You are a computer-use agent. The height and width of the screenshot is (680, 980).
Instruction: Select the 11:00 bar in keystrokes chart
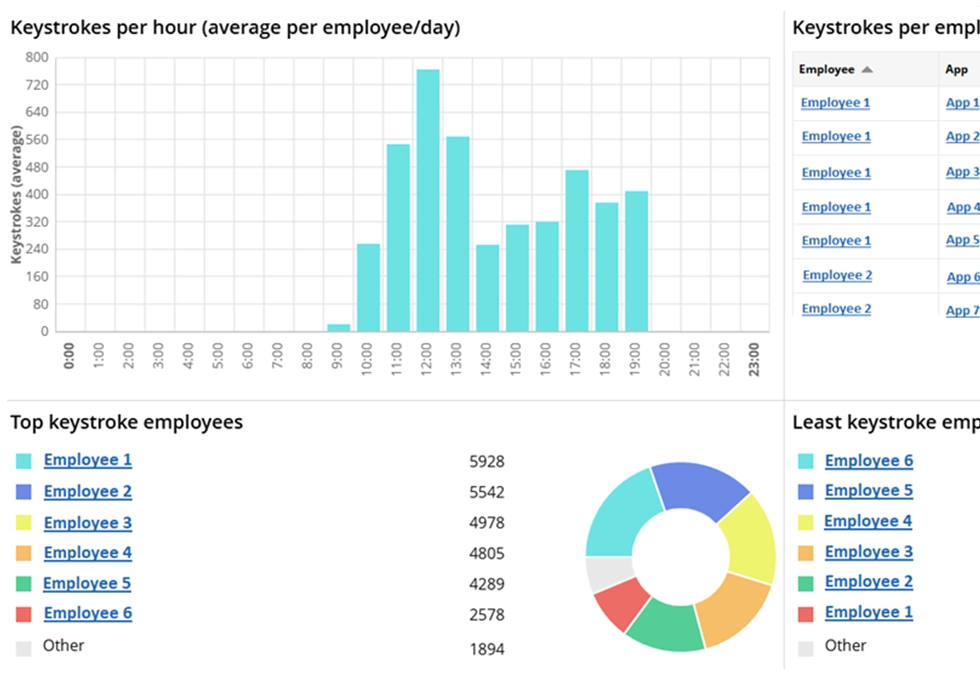(398, 238)
